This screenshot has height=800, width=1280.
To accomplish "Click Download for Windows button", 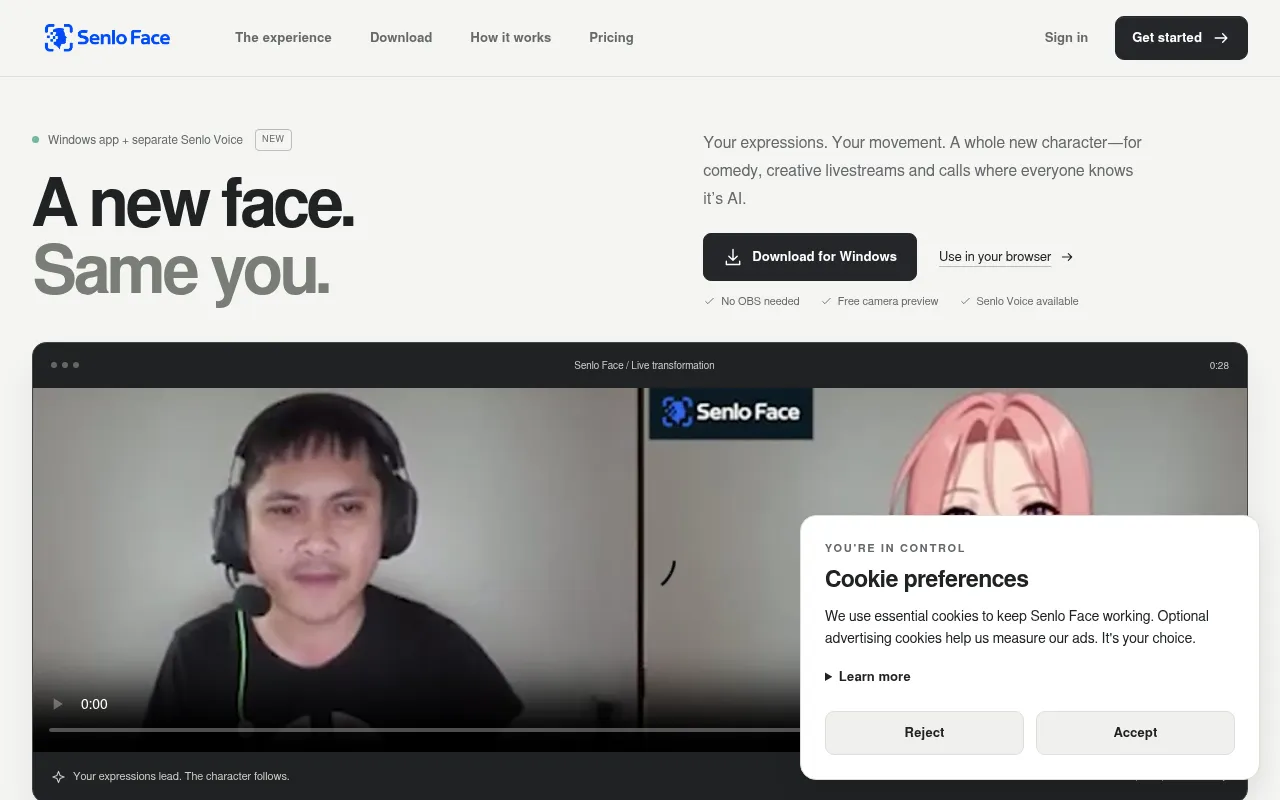I will pos(810,257).
